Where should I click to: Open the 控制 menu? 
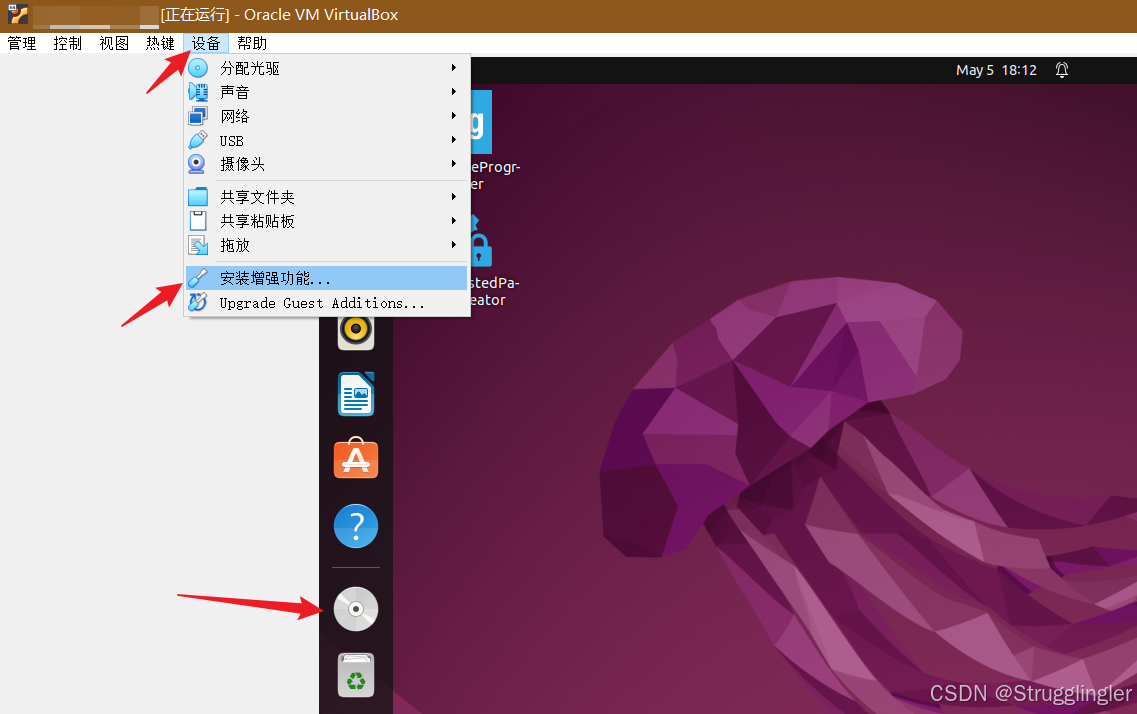[x=67, y=43]
